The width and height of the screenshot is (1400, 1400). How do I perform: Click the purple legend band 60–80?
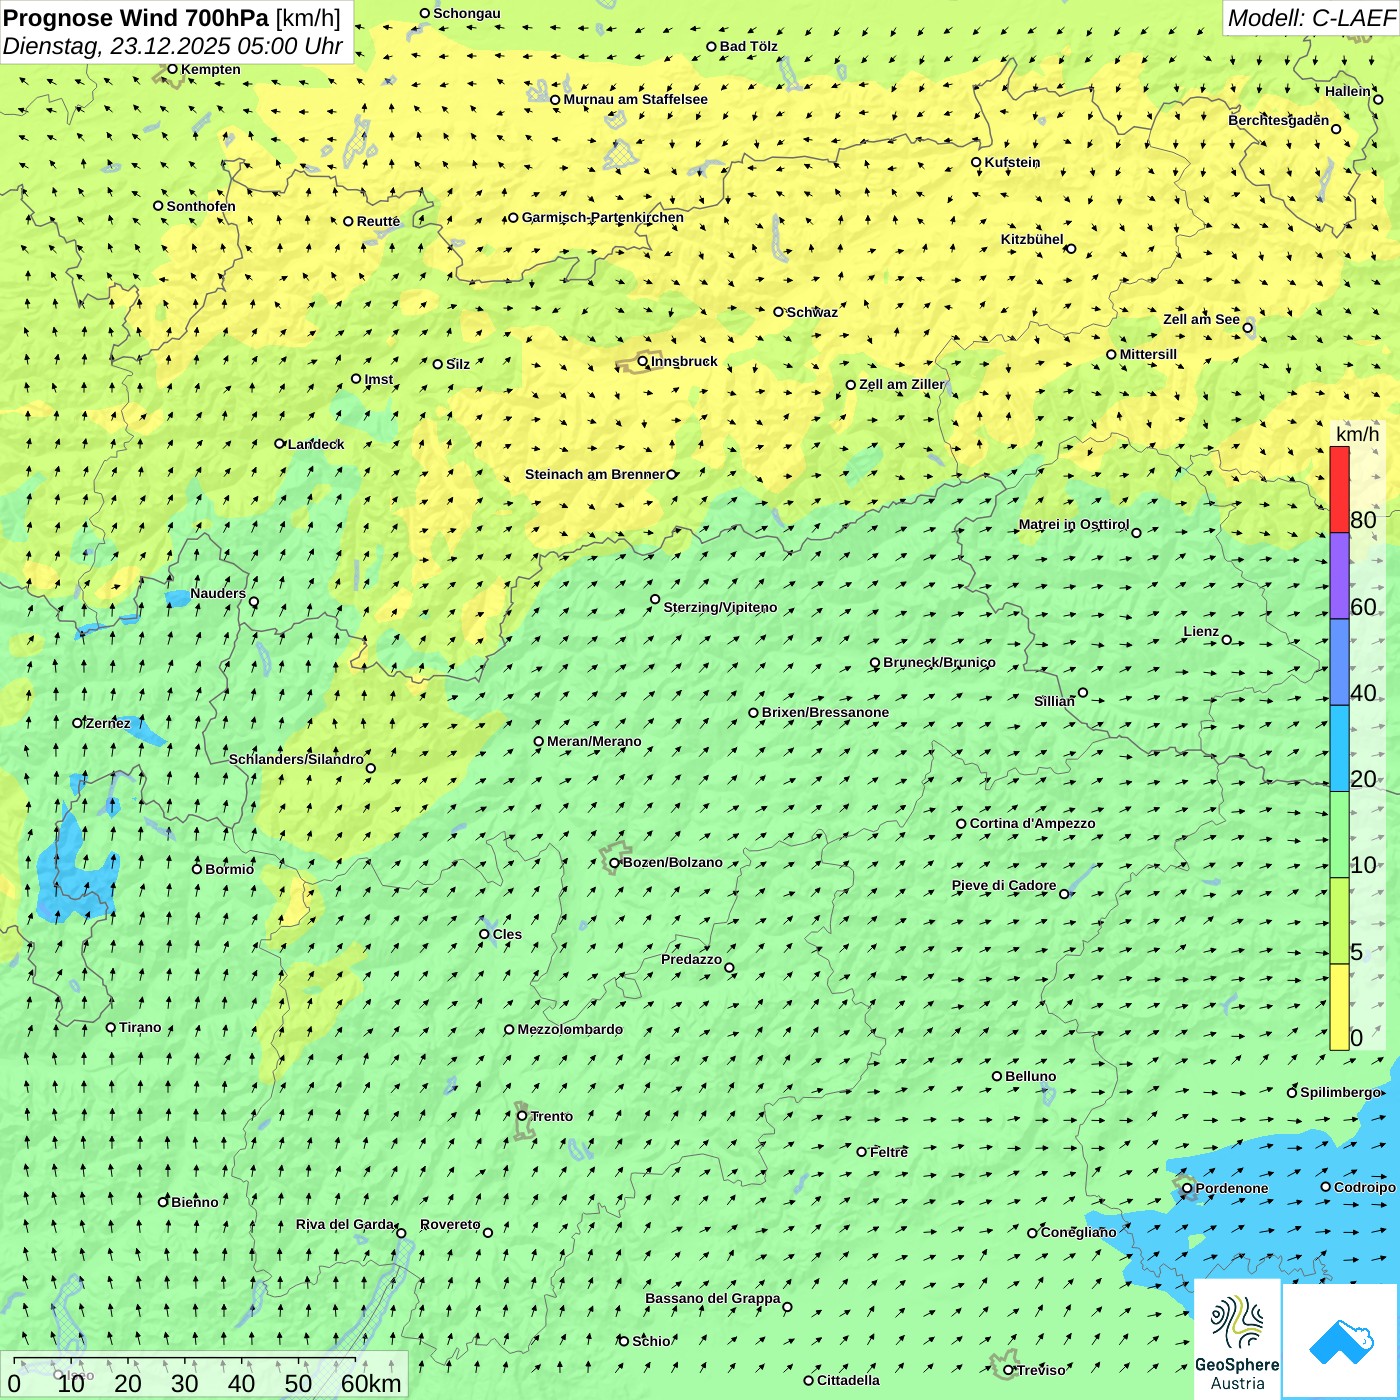(x=1339, y=576)
